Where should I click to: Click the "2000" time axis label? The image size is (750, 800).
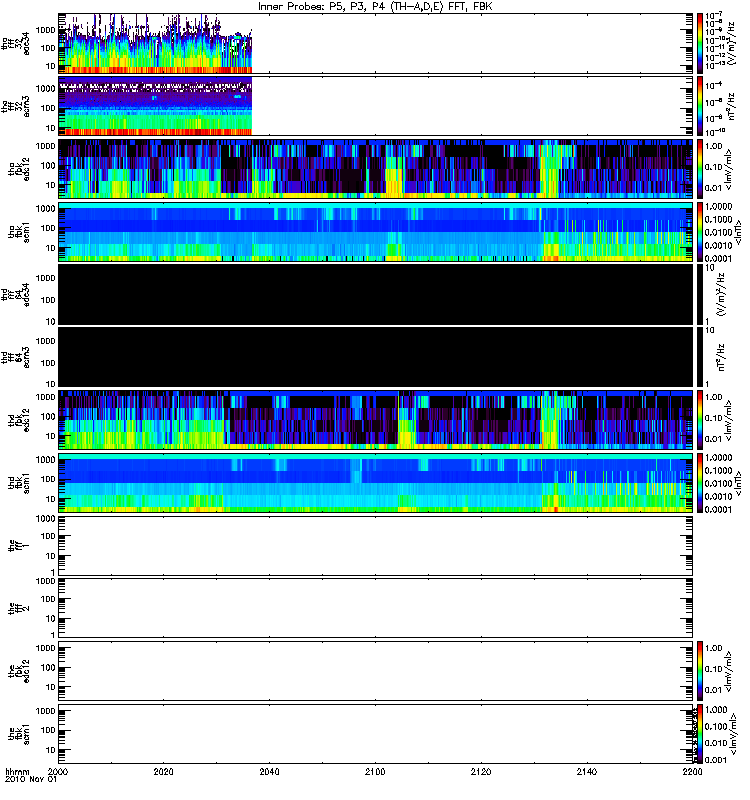59,771
